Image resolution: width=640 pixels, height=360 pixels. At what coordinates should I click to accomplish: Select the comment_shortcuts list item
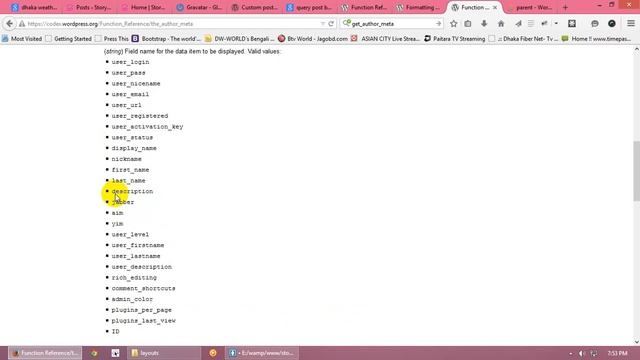pos(143,289)
